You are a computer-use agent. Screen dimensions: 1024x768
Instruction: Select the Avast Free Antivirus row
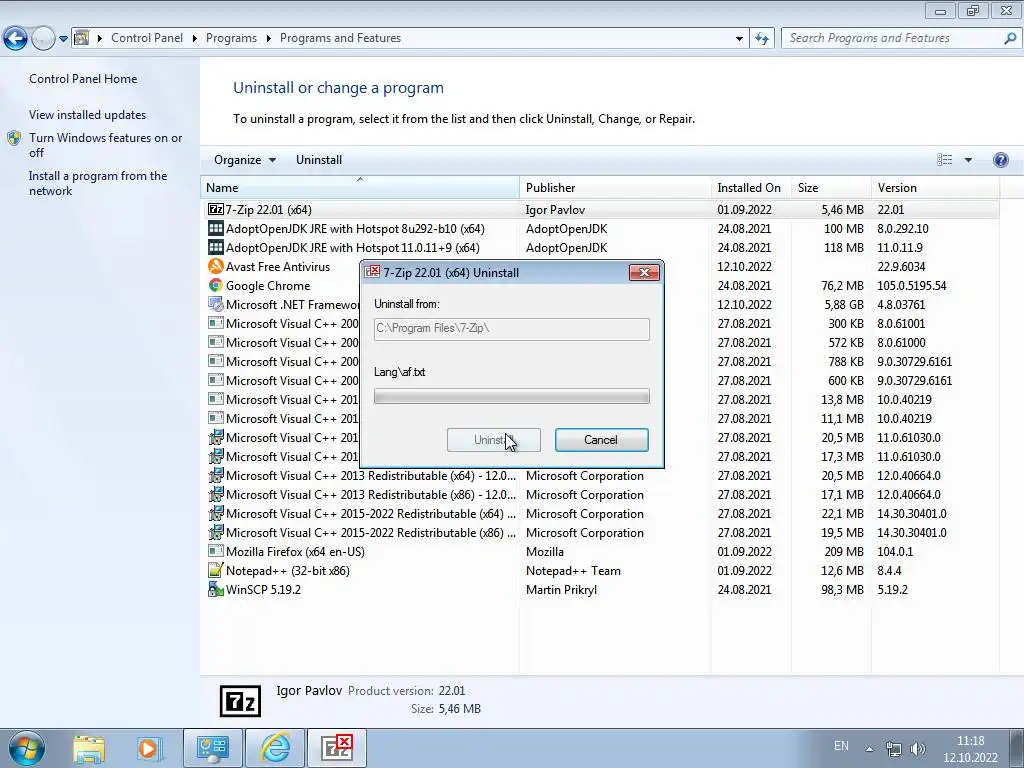pos(600,266)
